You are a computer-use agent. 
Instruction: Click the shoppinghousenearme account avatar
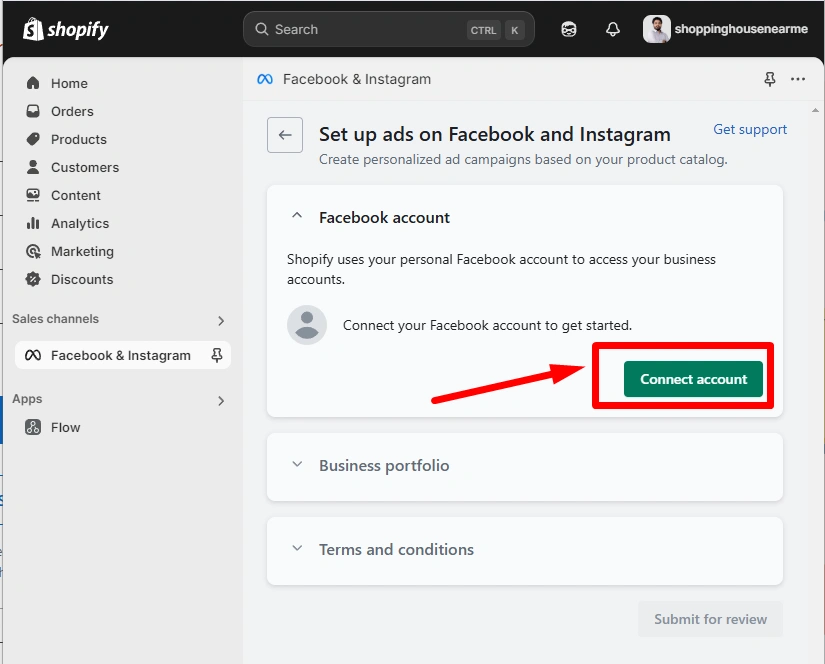pyautogui.click(x=657, y=29)
